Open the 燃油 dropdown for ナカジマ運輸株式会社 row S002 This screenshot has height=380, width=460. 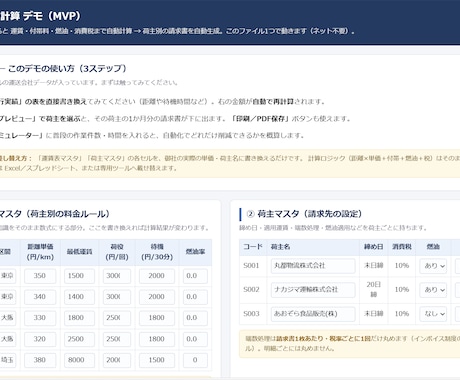[433, 290]
